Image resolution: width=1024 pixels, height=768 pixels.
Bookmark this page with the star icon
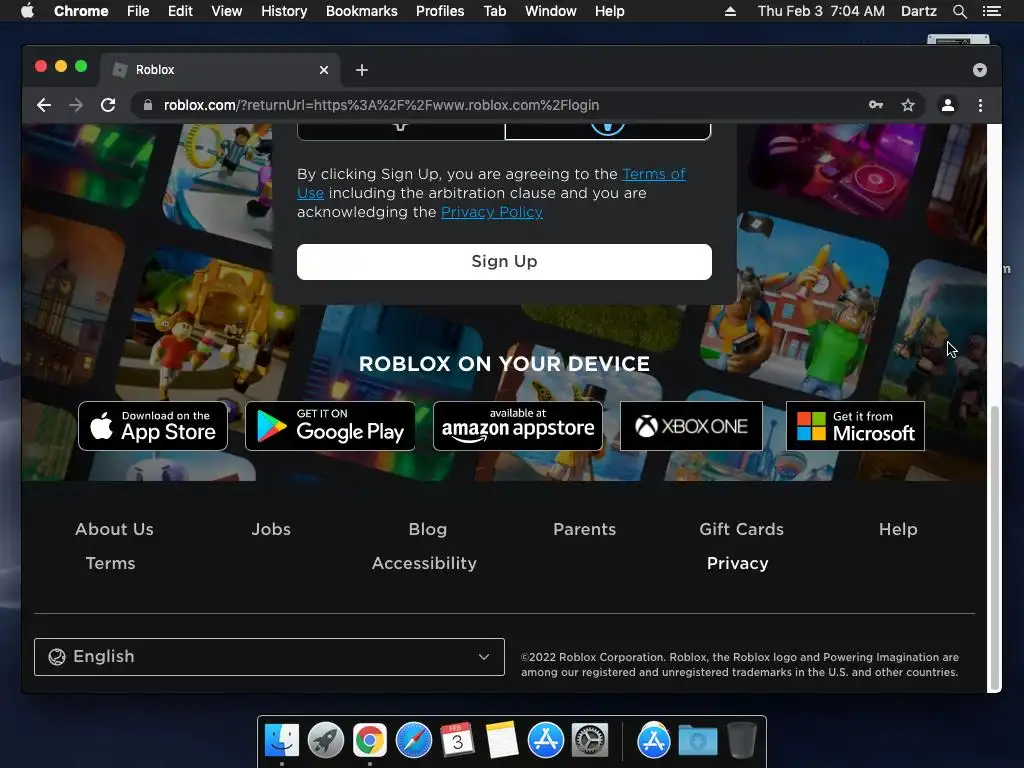pos(908,105)
